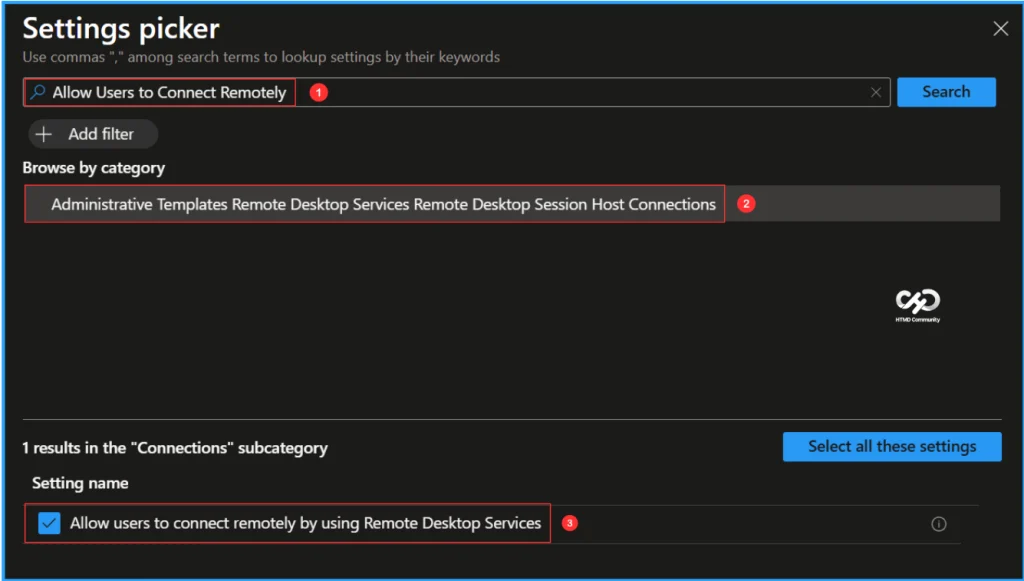Screen dimensions: 1024x581
Task: Clear search text with the X icon
Action: click(x=876, y=93)
